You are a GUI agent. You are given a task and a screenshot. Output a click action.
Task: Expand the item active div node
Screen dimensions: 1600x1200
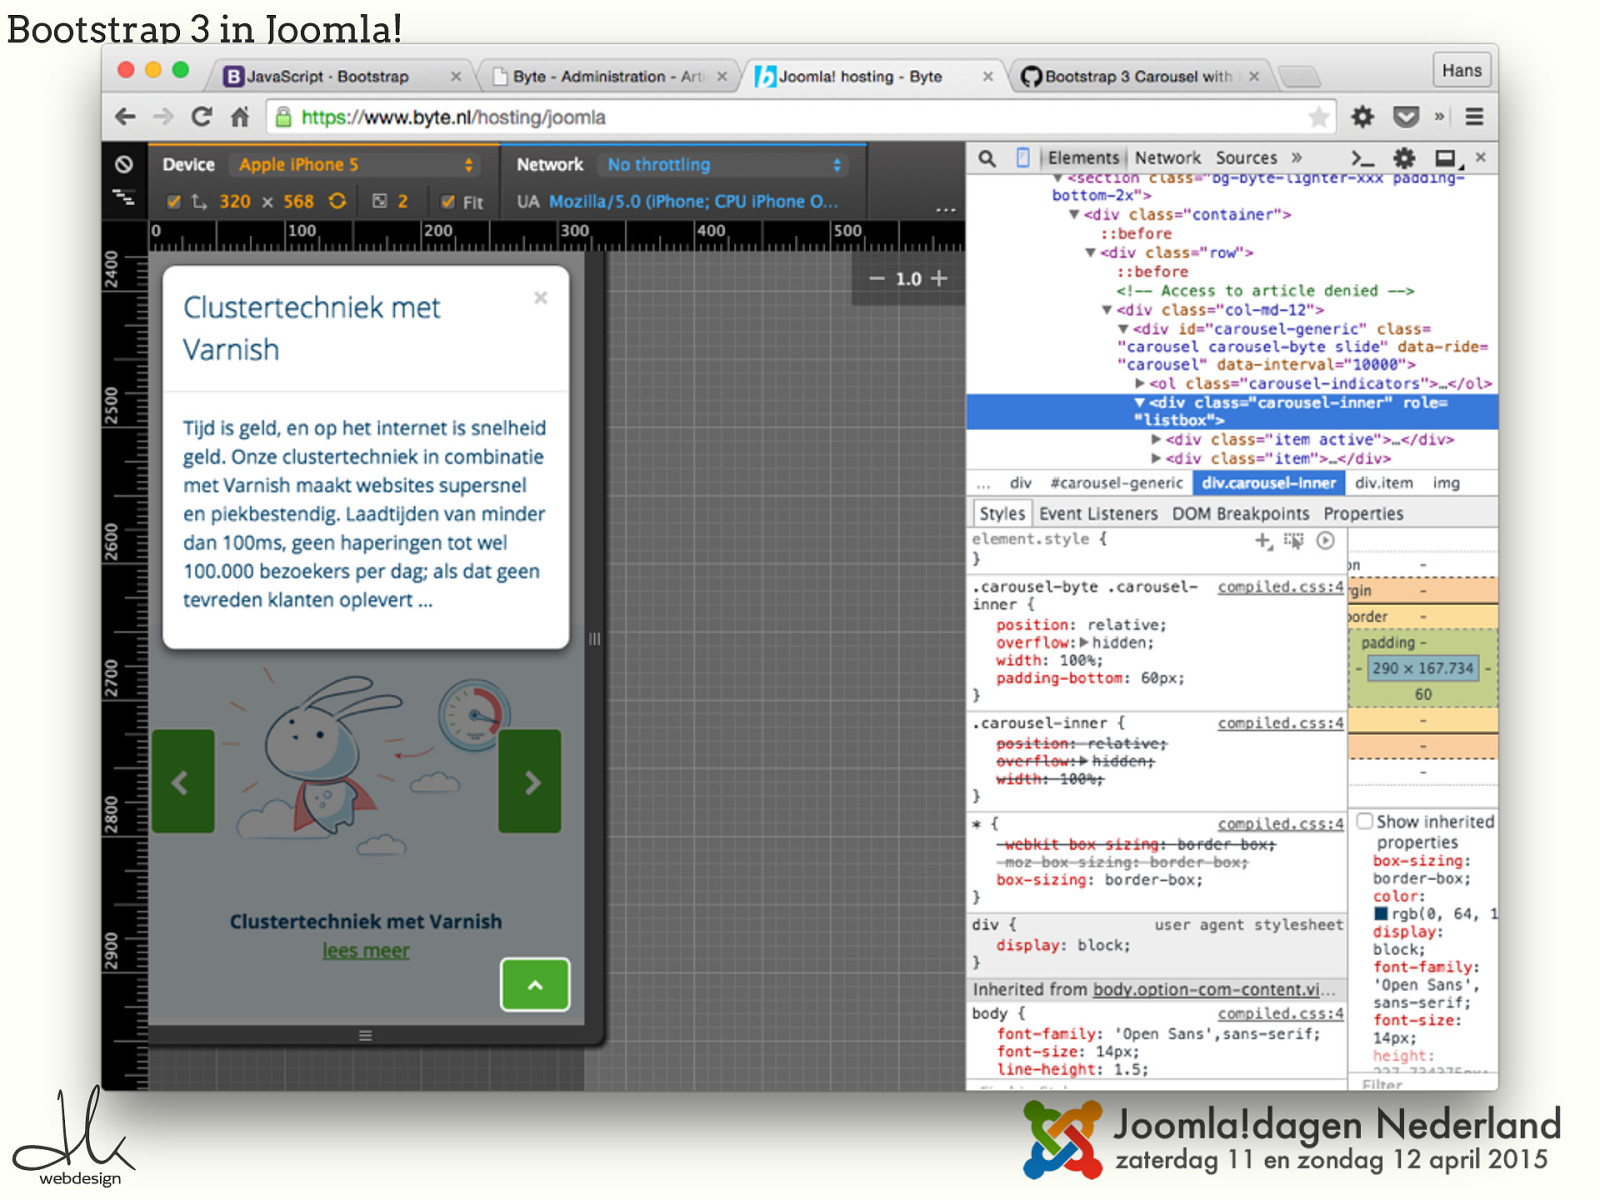click(x=1156, y=439)
